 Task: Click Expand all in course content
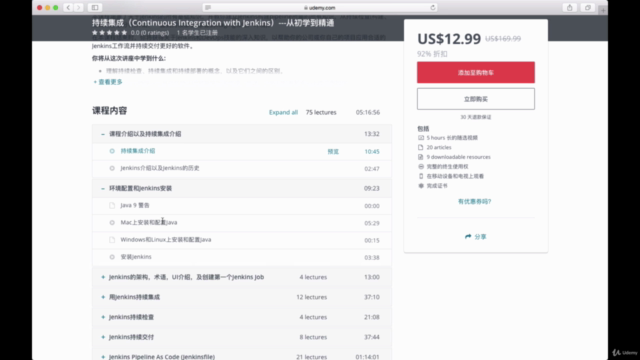pos(283,112)
